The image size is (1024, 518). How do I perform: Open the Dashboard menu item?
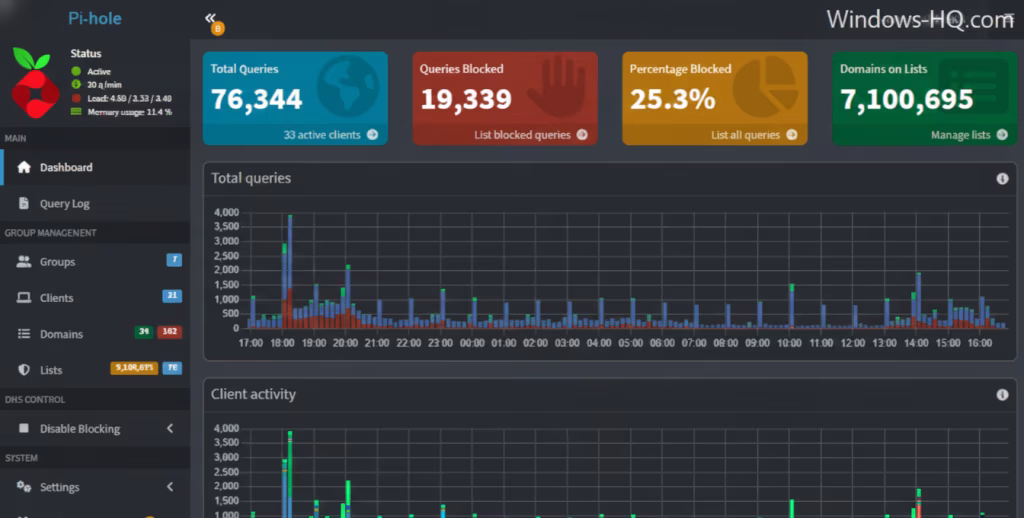(x=95, y=167)
